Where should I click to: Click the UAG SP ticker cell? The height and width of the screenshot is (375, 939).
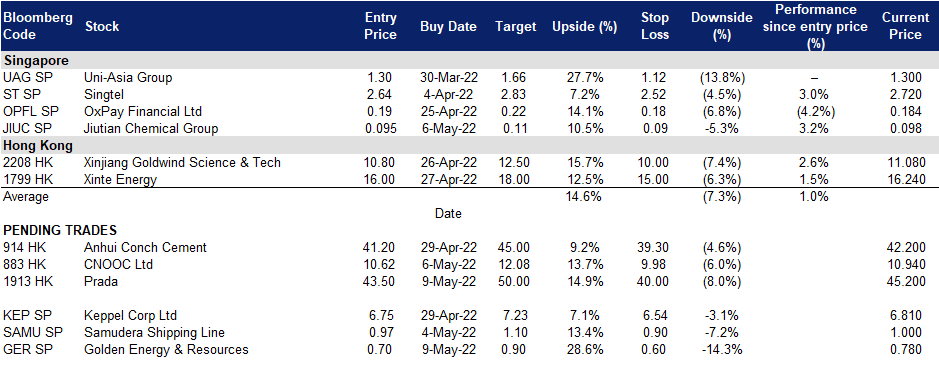(23, 77)
